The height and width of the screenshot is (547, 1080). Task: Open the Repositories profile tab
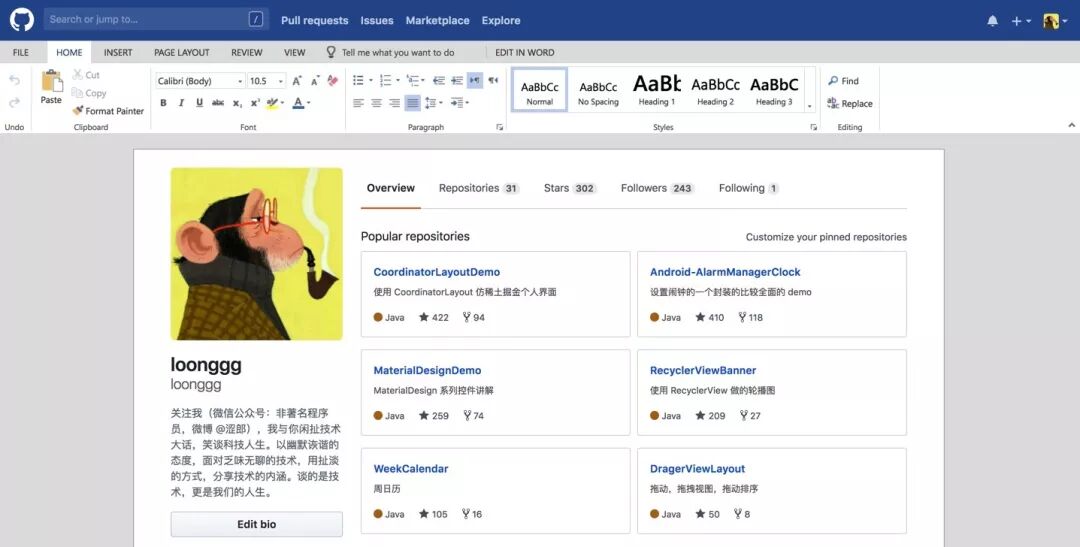pos(479,188)
